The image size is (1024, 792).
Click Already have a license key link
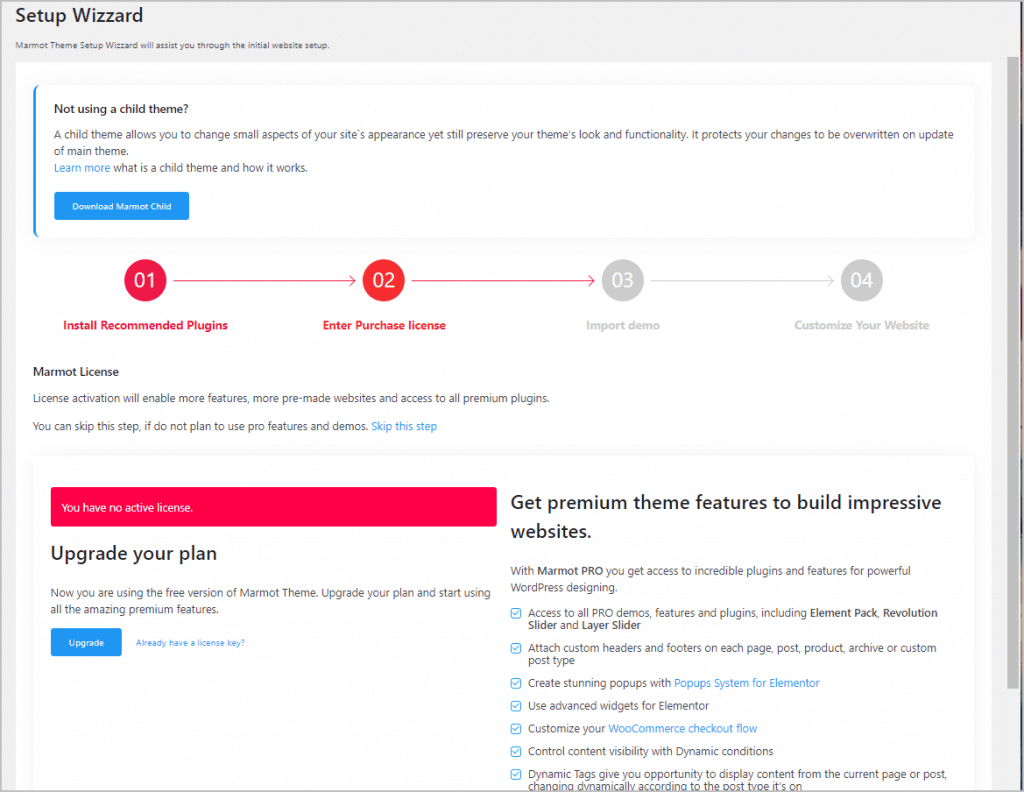[190, 643]
